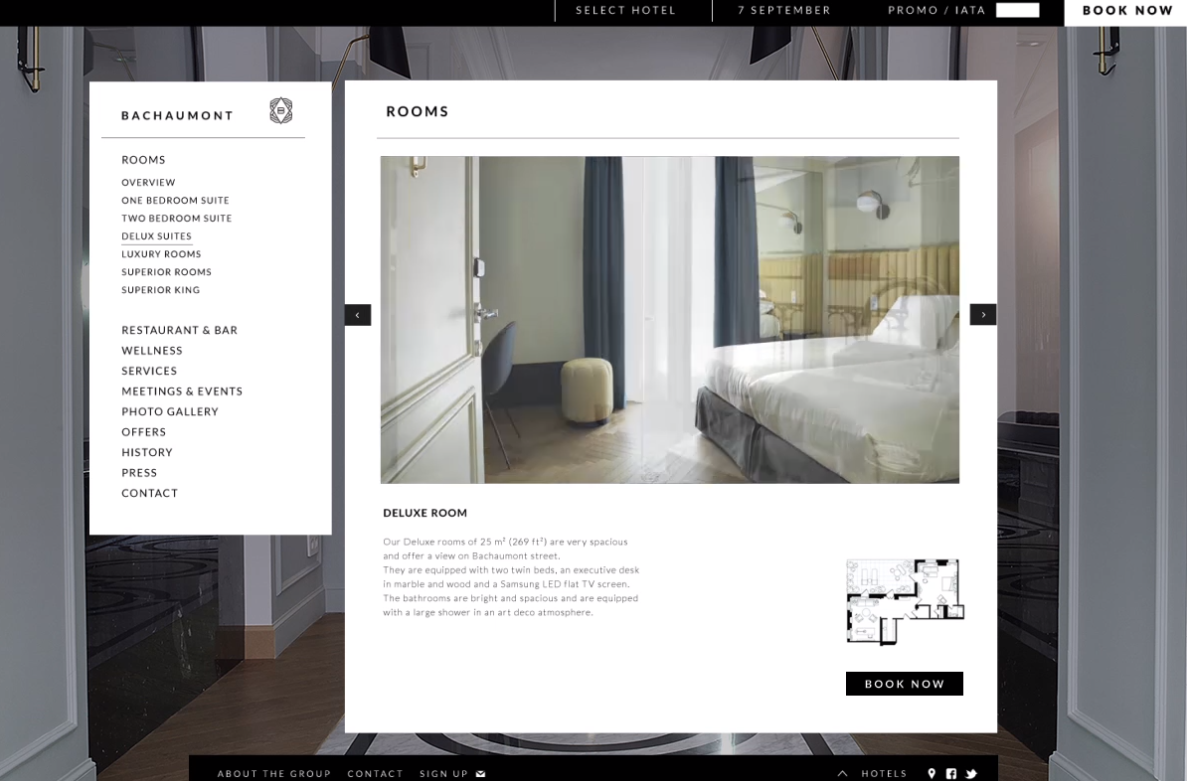Screen dimensions: 1187x781
Task: Advance to next room photo arrow
Action: (x=983, y=315)
